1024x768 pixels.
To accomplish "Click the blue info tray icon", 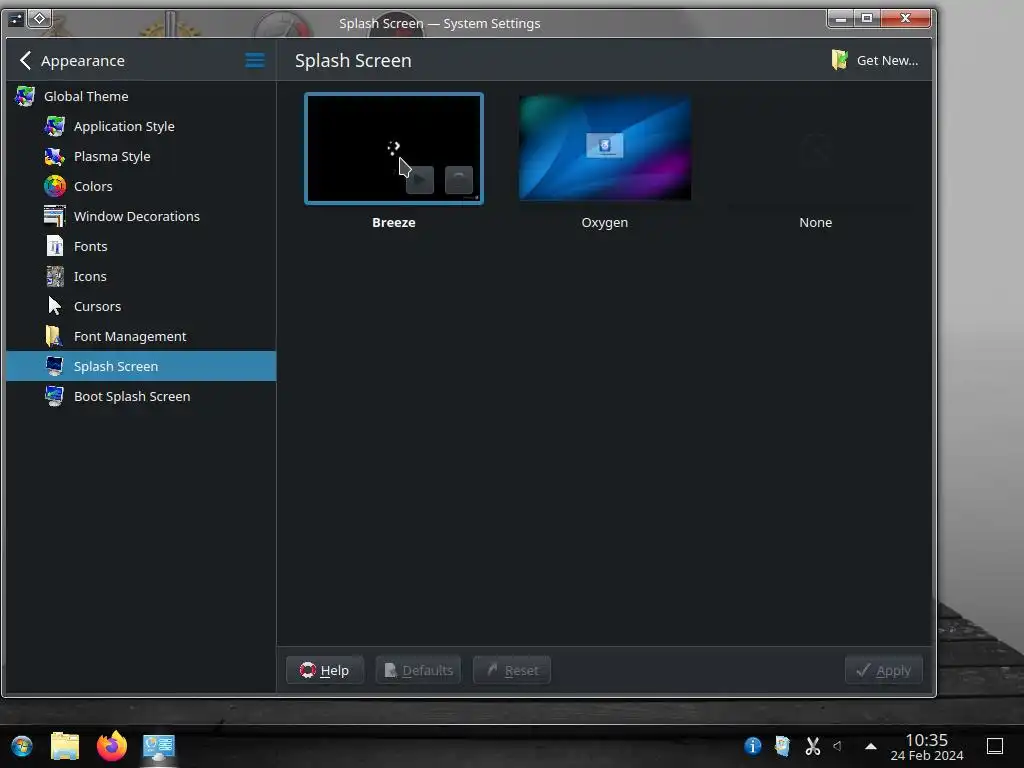I will [x=752, y=746].
